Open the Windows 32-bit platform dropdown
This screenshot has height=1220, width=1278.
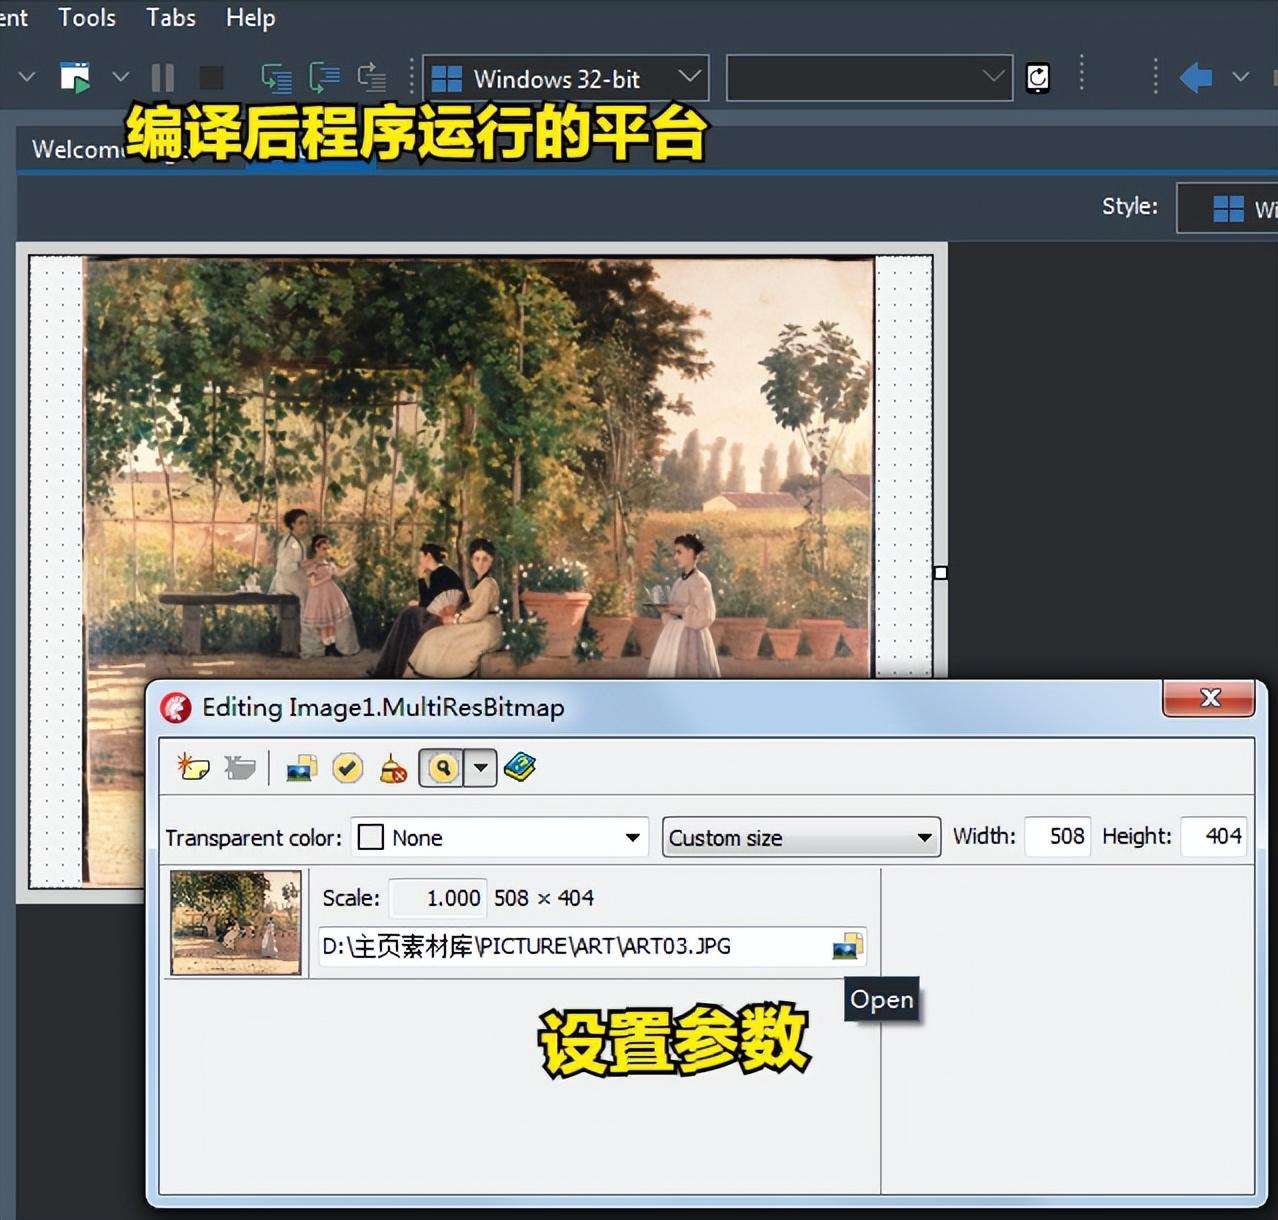coord(566,78)
